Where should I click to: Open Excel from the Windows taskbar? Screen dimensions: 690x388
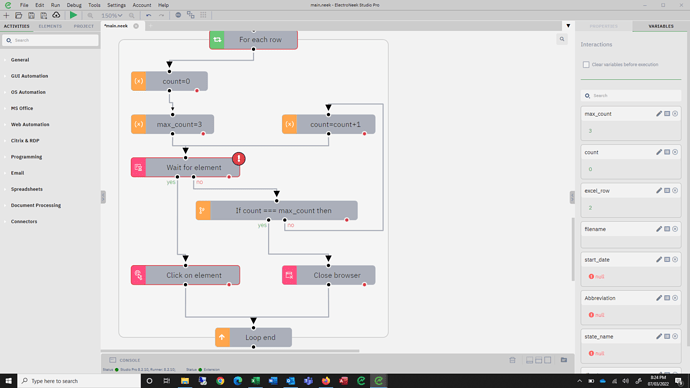coord(255,381)
